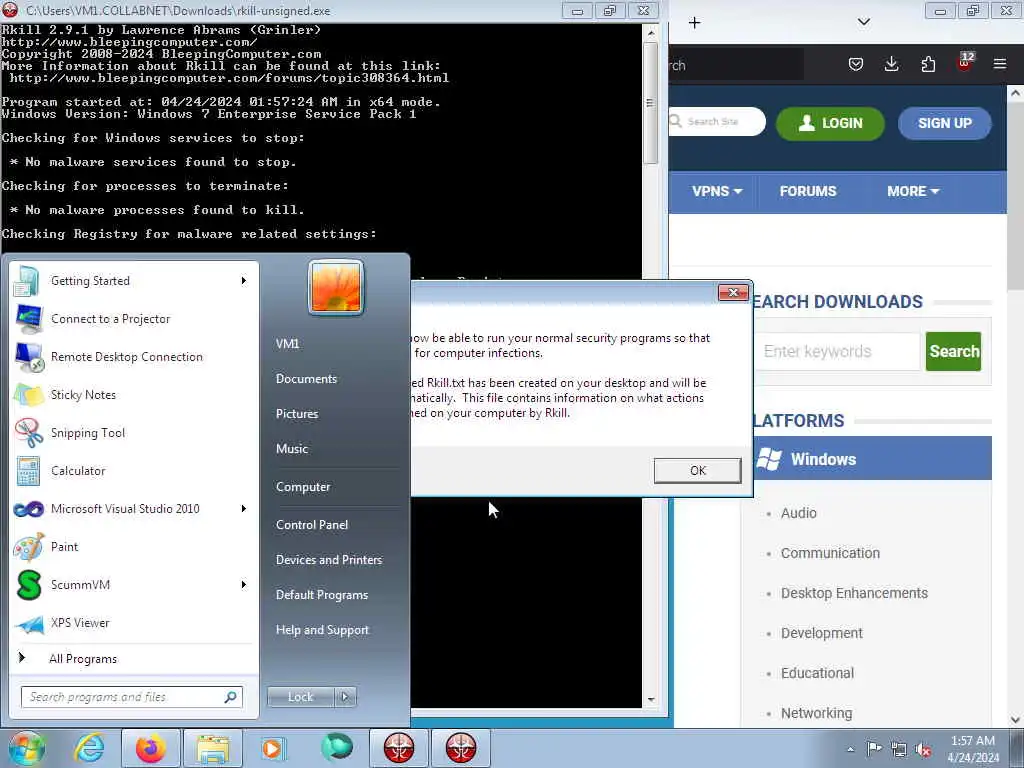Screen dimensions: 1024x768
Task: Open the Audio category
Action: [x=799, y=513]
